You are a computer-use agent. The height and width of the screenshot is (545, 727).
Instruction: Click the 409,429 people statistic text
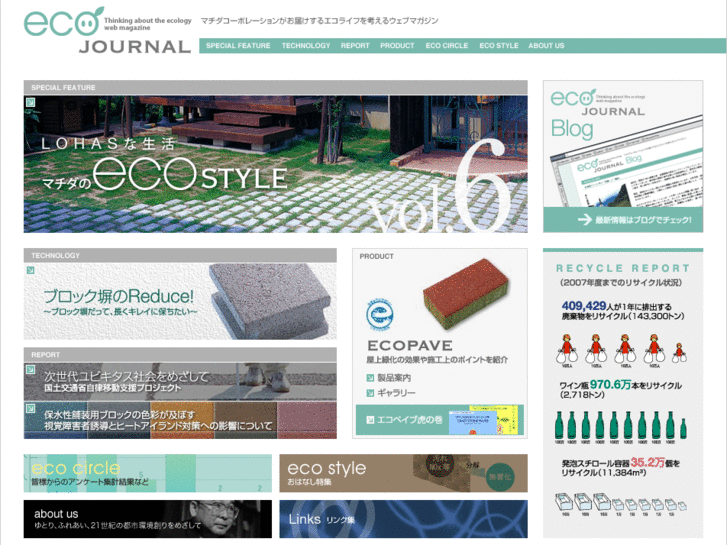pos(623,311)
